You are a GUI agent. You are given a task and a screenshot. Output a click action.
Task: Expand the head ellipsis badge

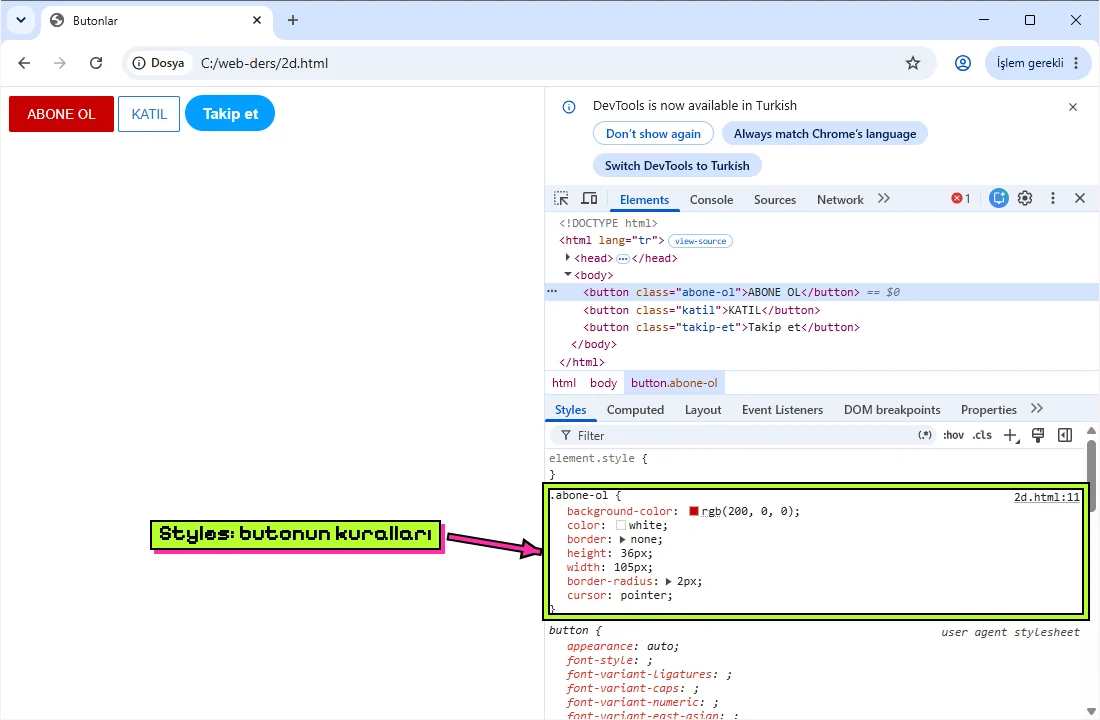(622, 258)
